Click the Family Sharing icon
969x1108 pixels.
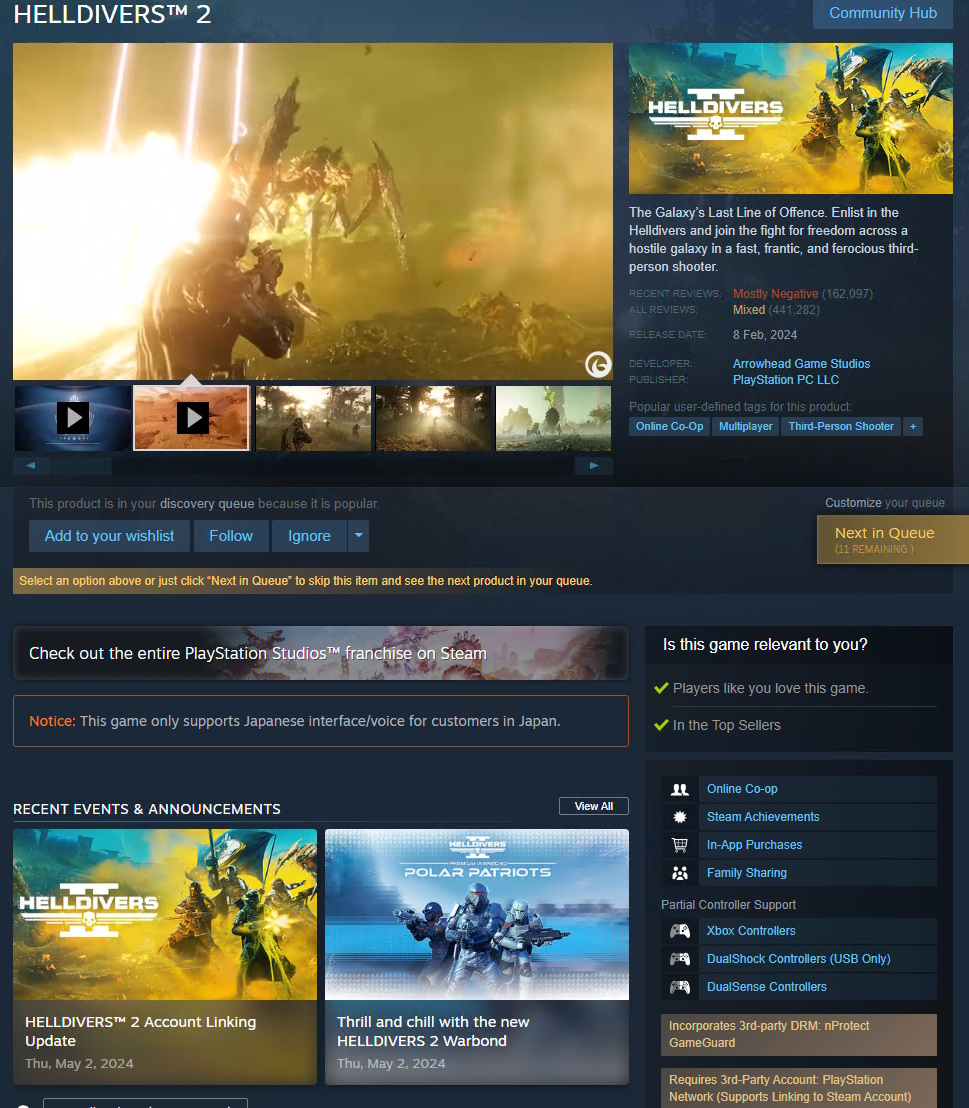tap(680, 873)
